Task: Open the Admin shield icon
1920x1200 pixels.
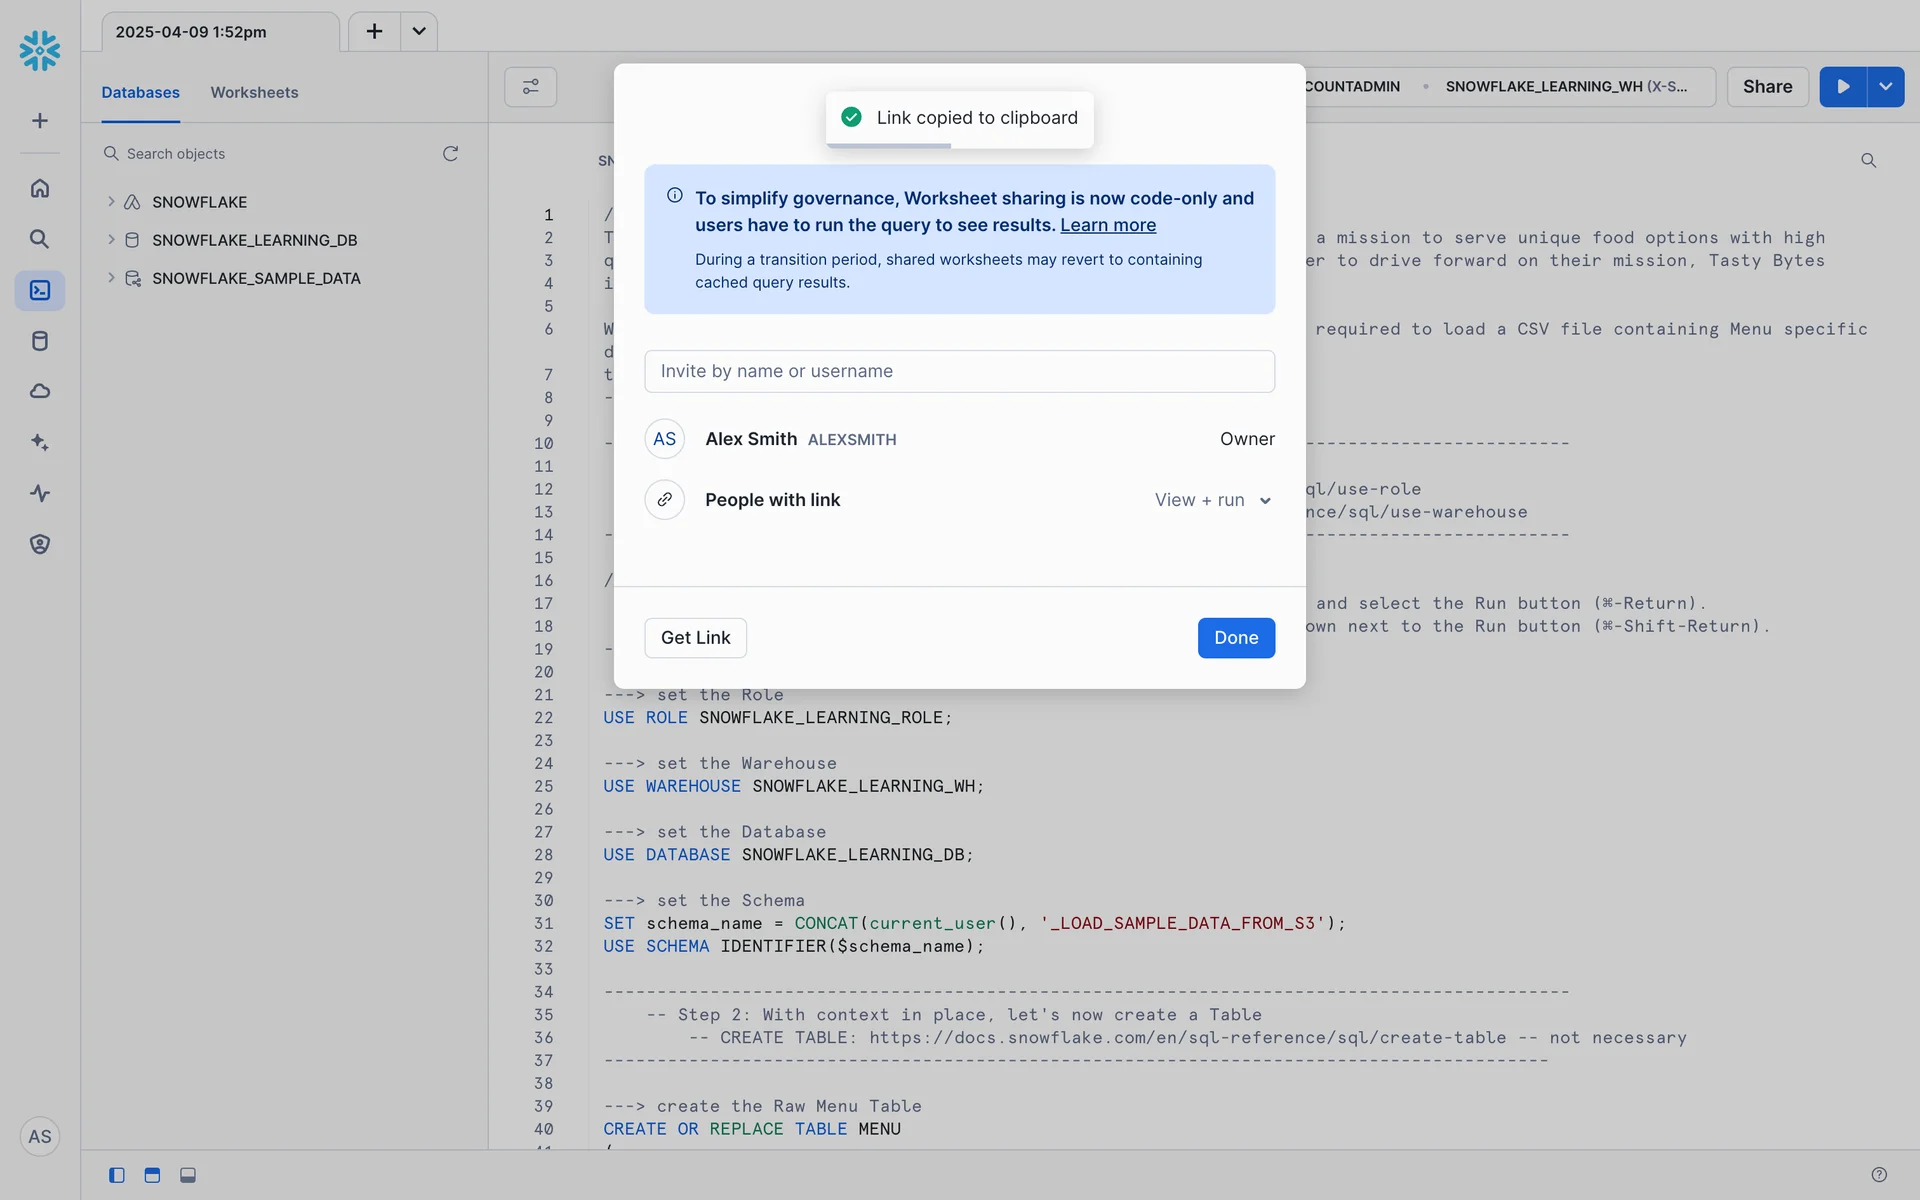Action: click(x=40, y=544)
